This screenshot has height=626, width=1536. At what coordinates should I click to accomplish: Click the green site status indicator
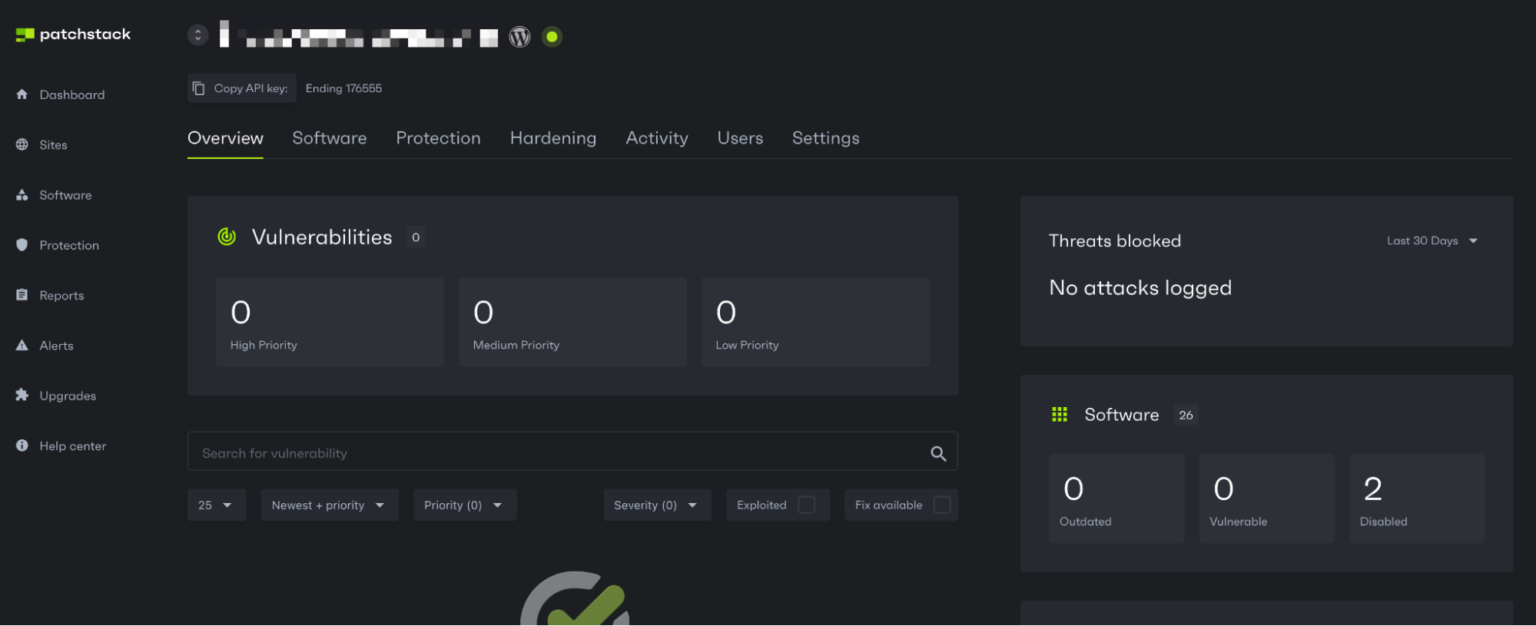click(x=551, y=36)
